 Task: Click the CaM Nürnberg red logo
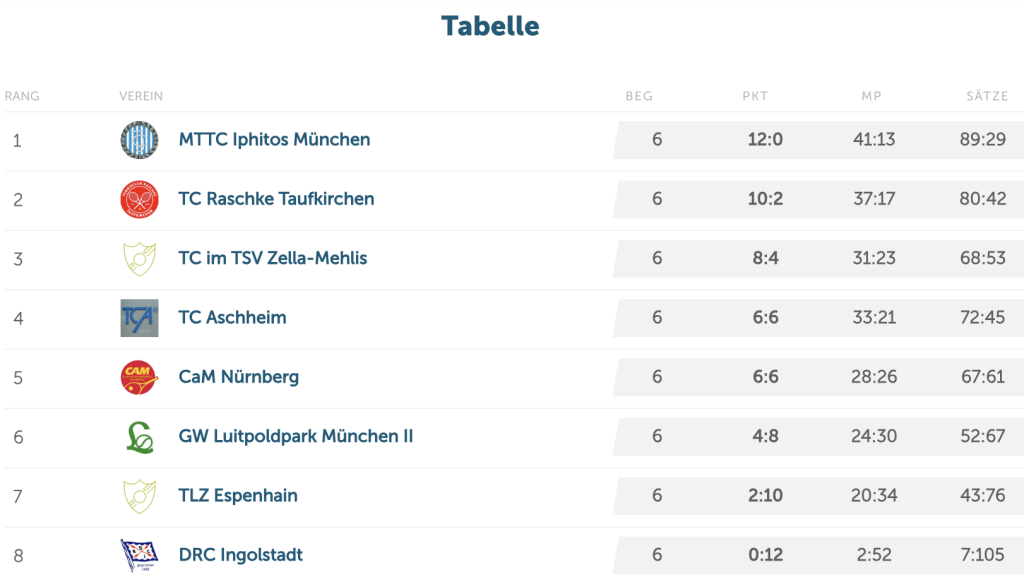139,377
